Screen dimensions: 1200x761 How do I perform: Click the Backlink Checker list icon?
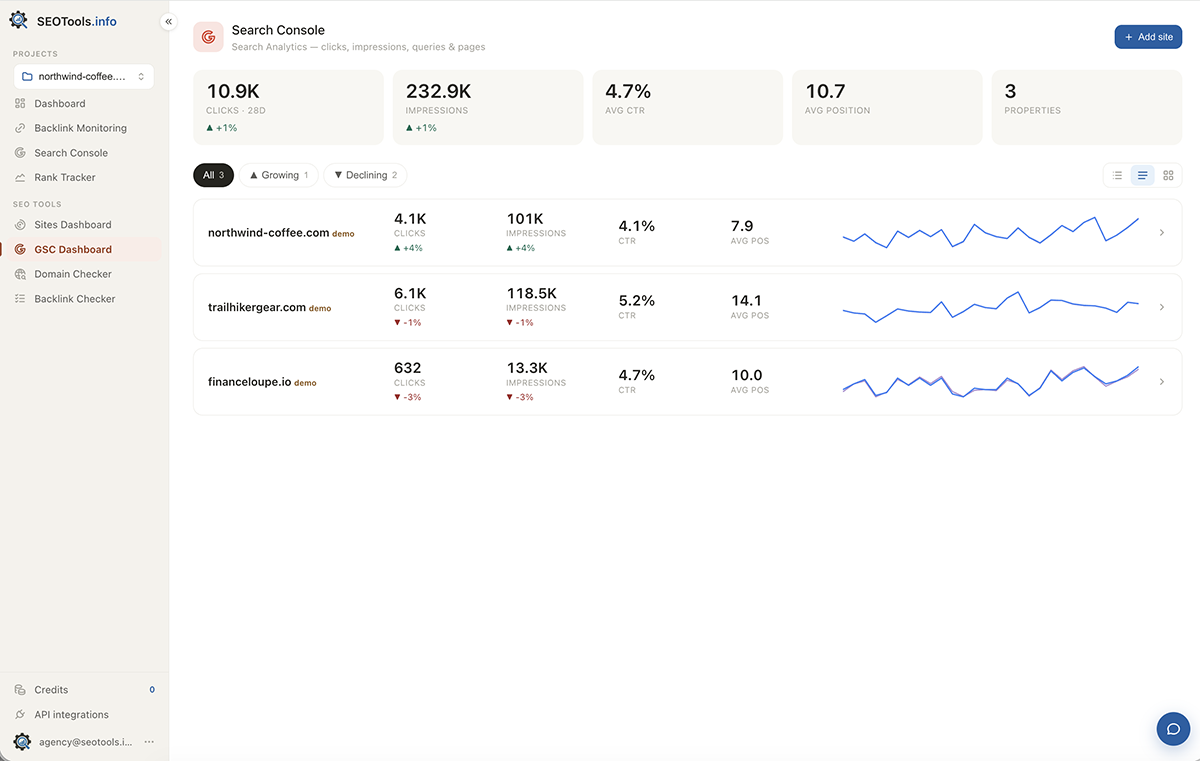pos(21,299)
